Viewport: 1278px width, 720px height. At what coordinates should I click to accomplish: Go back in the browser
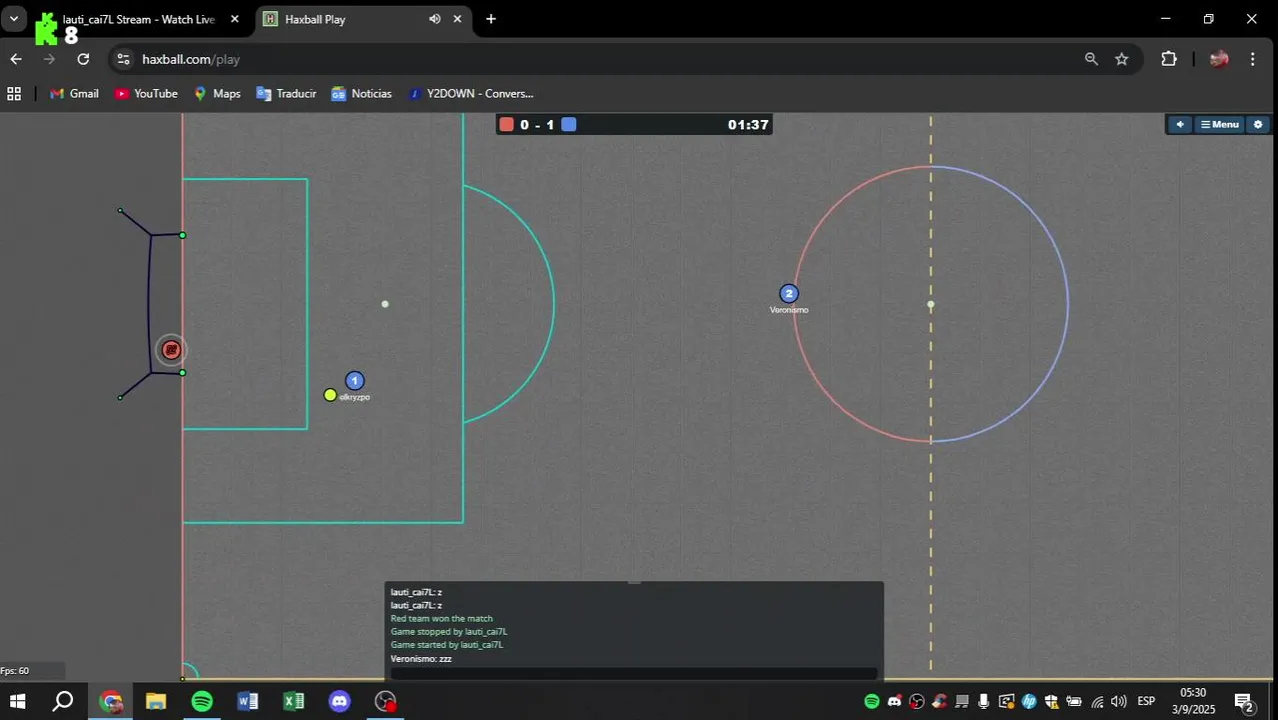[x=16, y=59]
